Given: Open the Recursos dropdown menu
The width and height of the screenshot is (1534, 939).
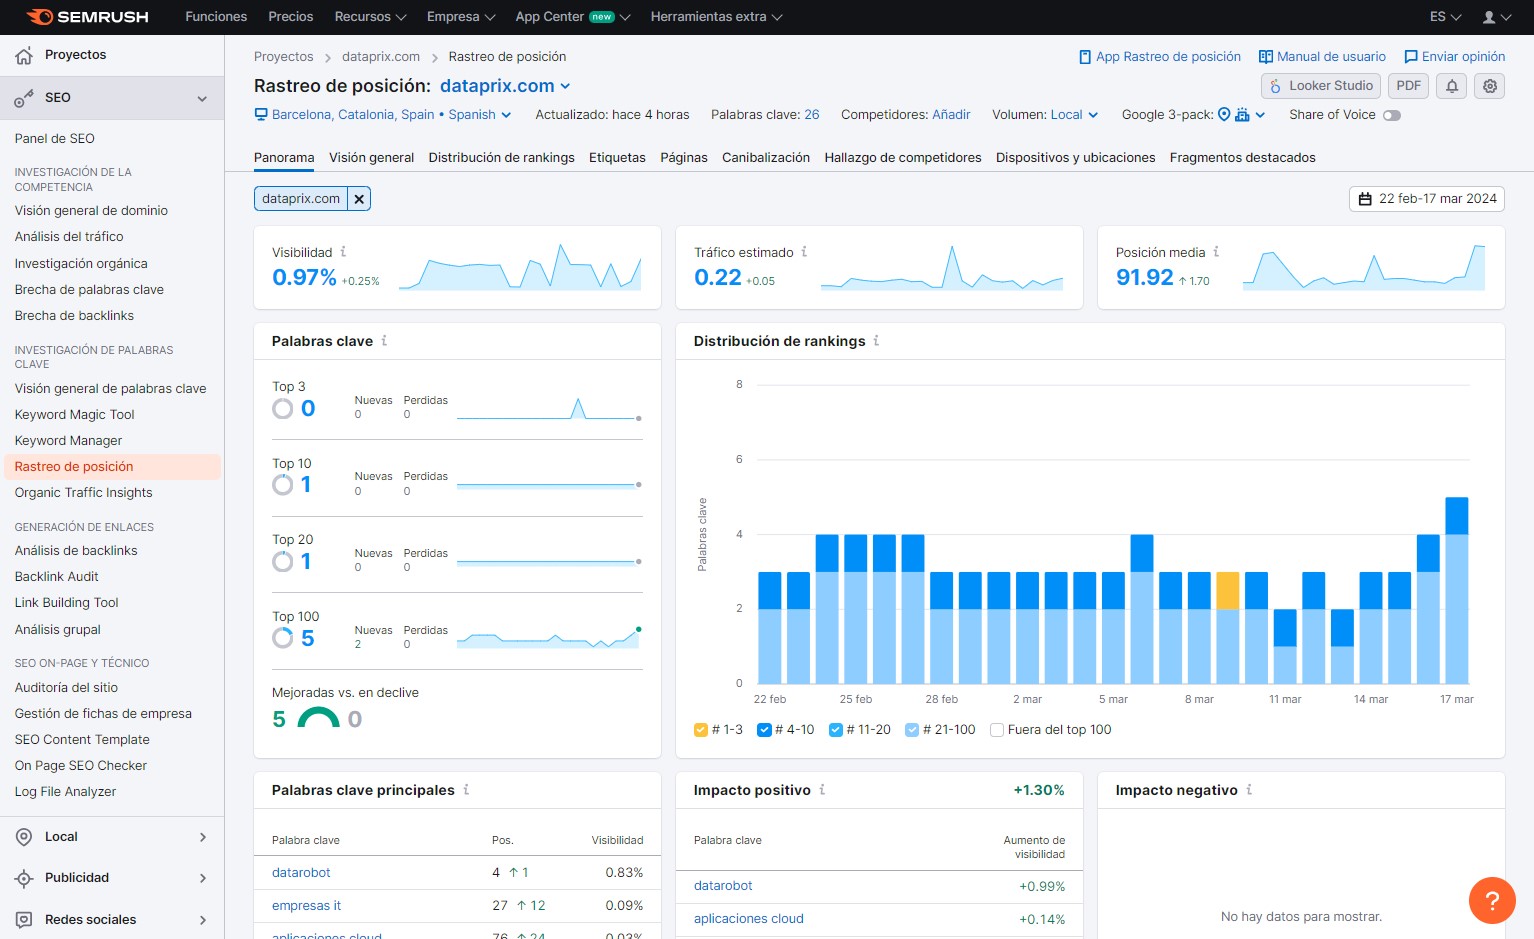Looking at the screenshot, I should [370, 17].
